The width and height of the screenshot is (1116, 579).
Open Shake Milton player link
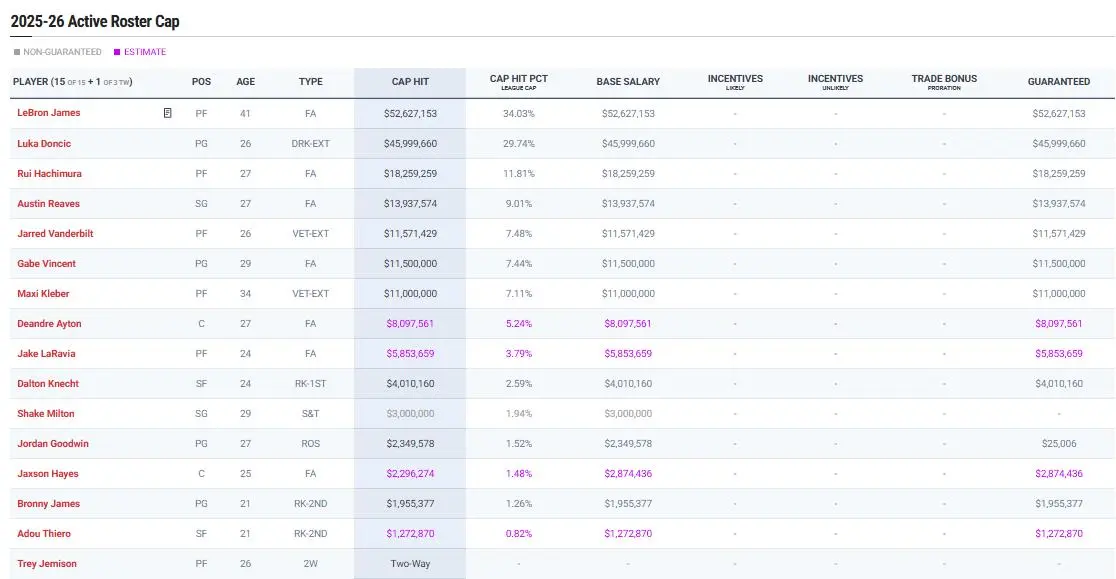coord(46,413)
